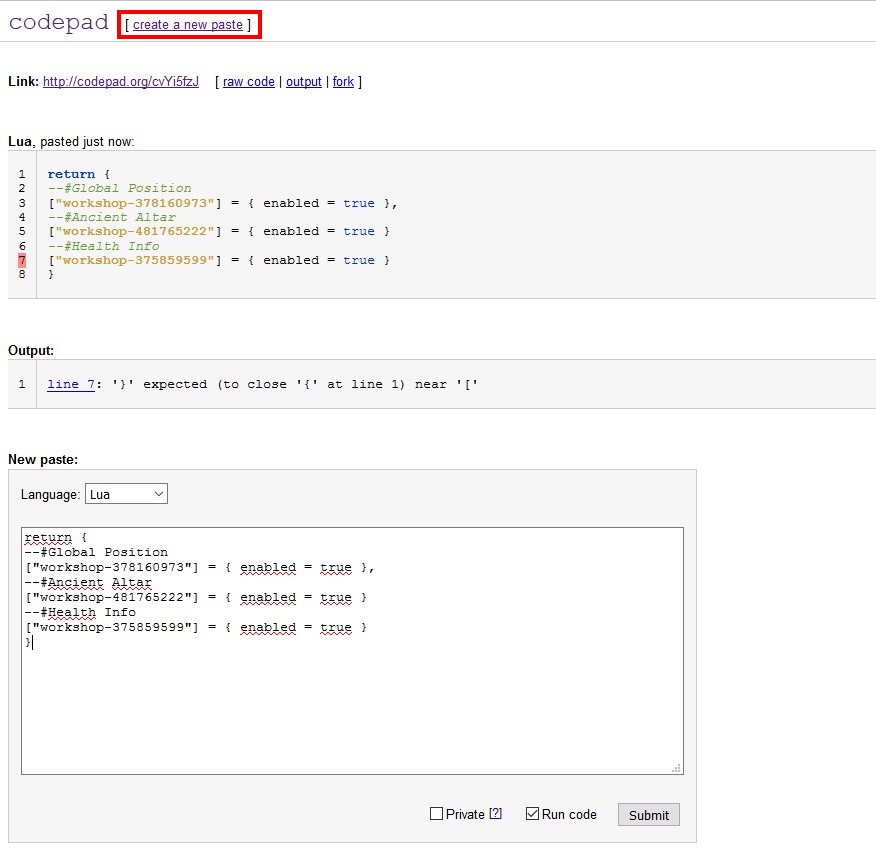The width and height of the screenshot is (876, 867).
Task: Click the codepad logo
Action: pyautogui.click(x=58, y=23)
